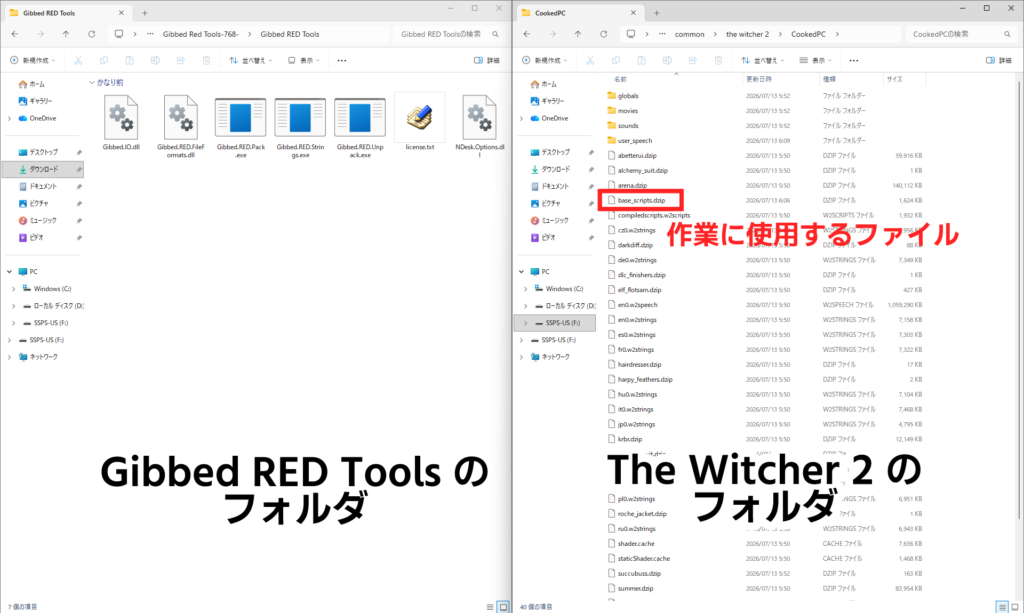Toggle 詳細 pane in CookedPC window
Viewport: 1024px width, 613px height.
pyautogui.click(x=999, y=60)
